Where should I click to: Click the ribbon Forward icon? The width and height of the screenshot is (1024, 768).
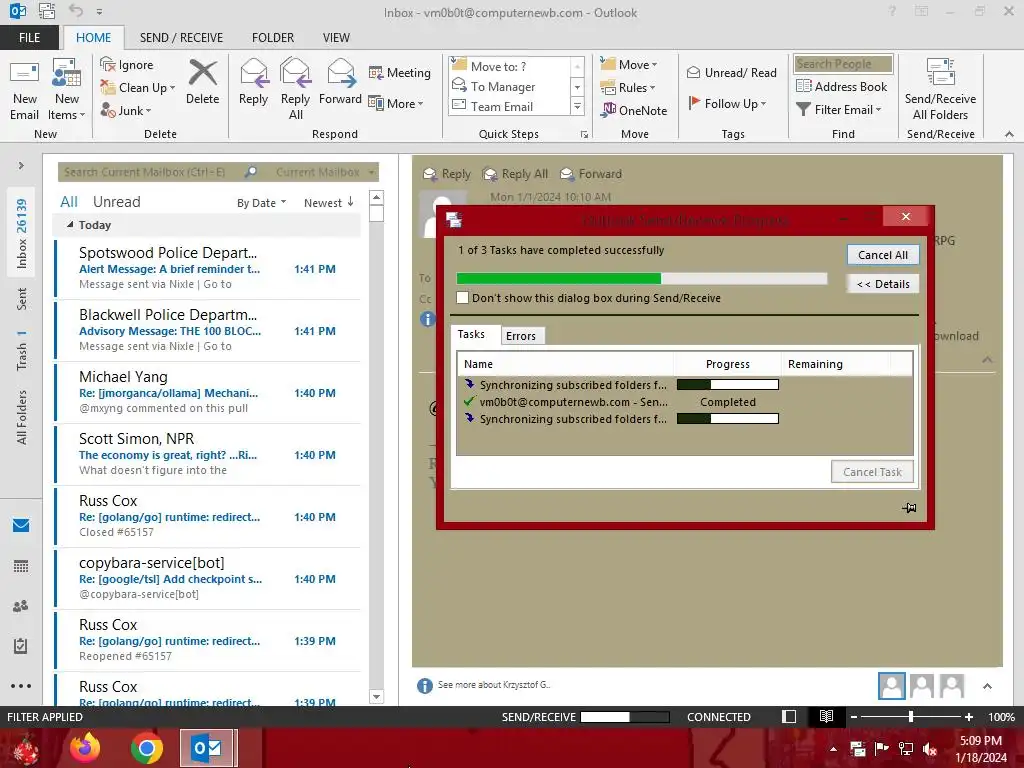(340, 82)
